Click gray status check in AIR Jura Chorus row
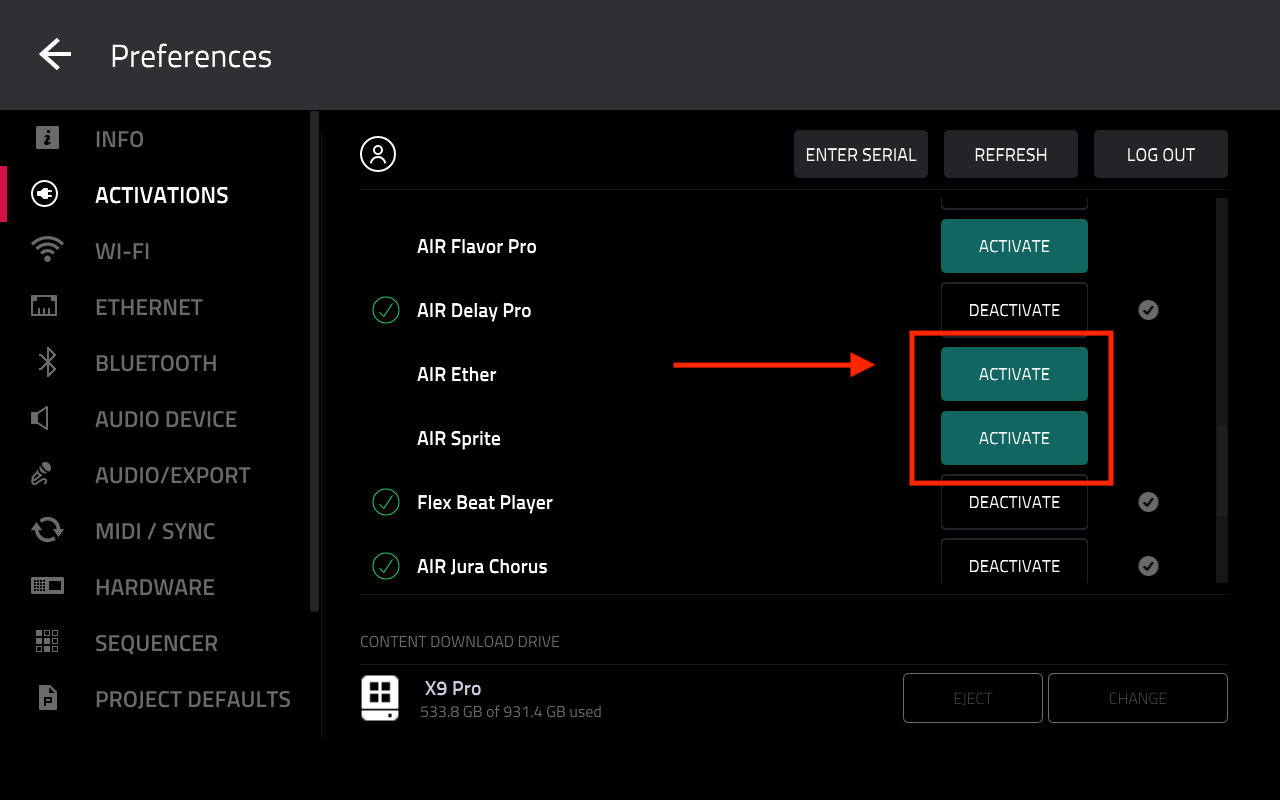1280x800 pixels. coord(1148,566)
